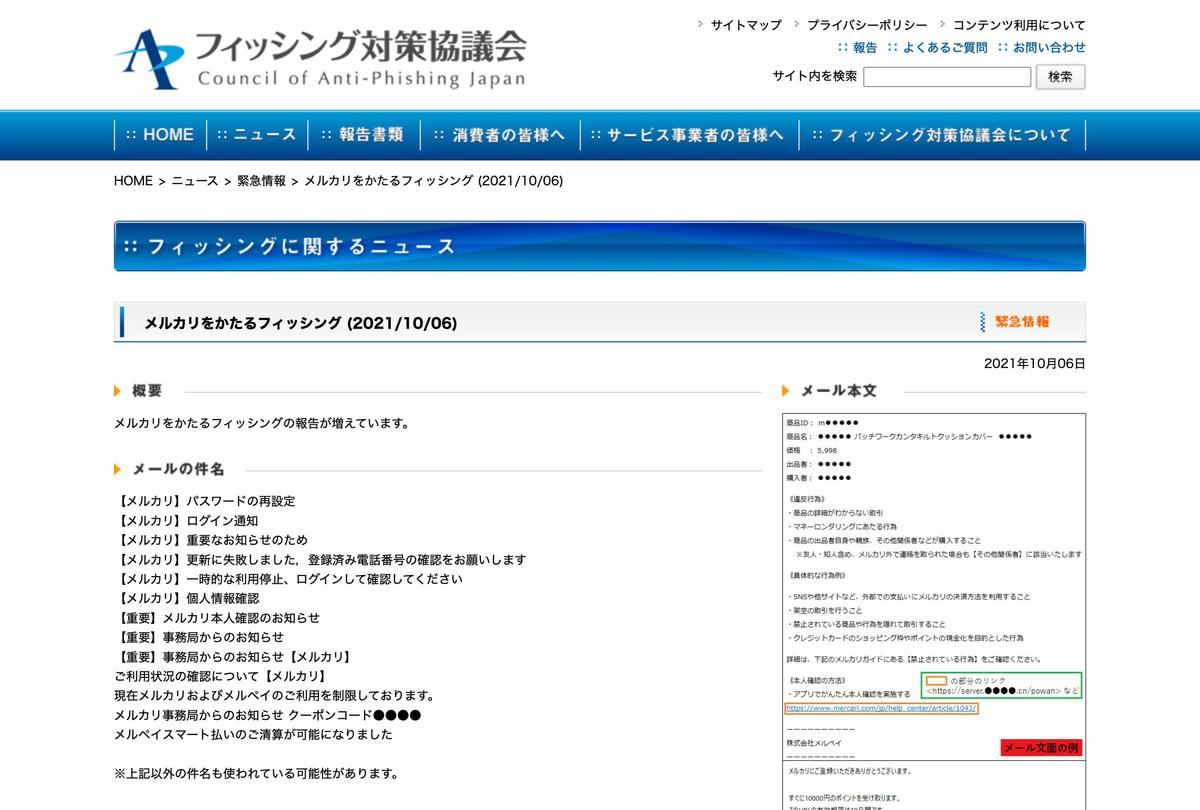
Task: Click the mercari help_center URL in the sample email
Action: pyautogui.click(x=881, y=708)
